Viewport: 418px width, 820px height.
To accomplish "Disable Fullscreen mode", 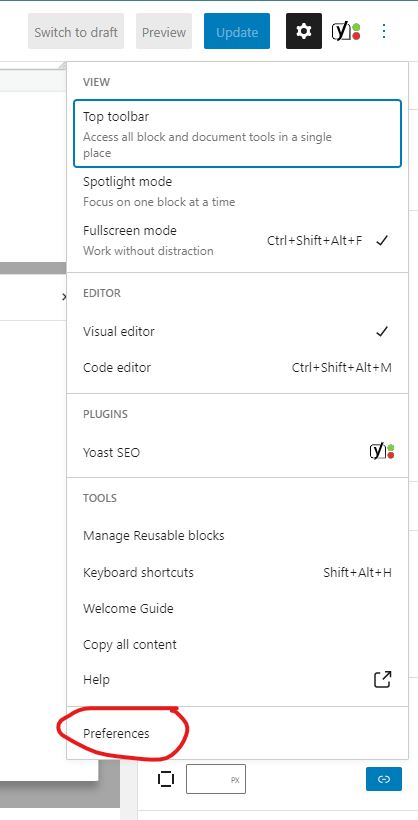I will (238, 241).
